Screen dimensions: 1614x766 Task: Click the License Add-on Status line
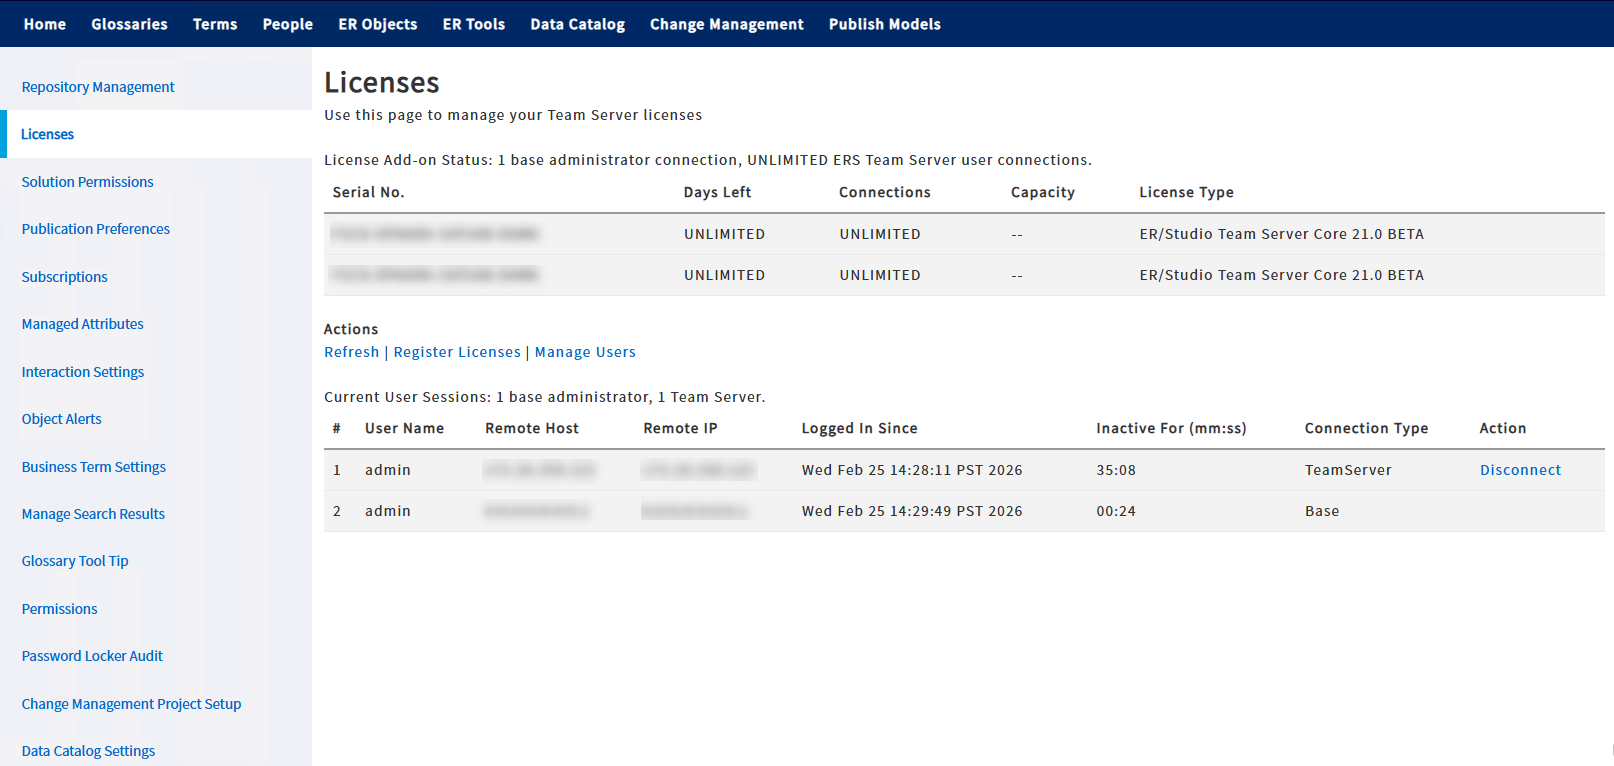708,160
